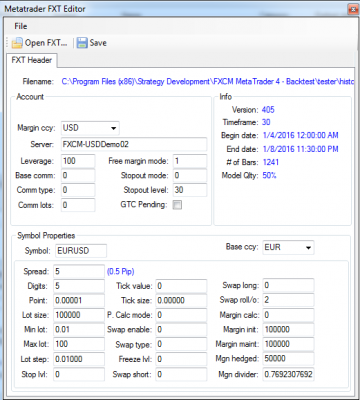
Task: Click End date value 1/8/2016 11:30:00 PM
Action: click(x=300, y=149)
